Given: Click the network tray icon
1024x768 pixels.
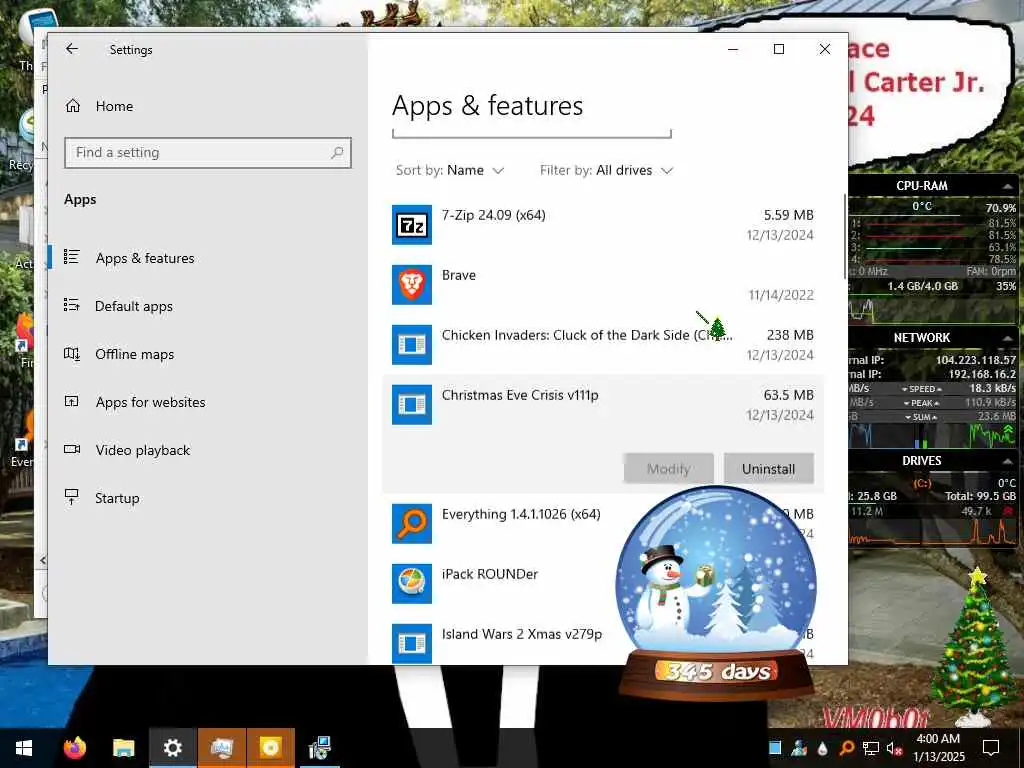Looking at the screenshot, I should coord(871,748).
